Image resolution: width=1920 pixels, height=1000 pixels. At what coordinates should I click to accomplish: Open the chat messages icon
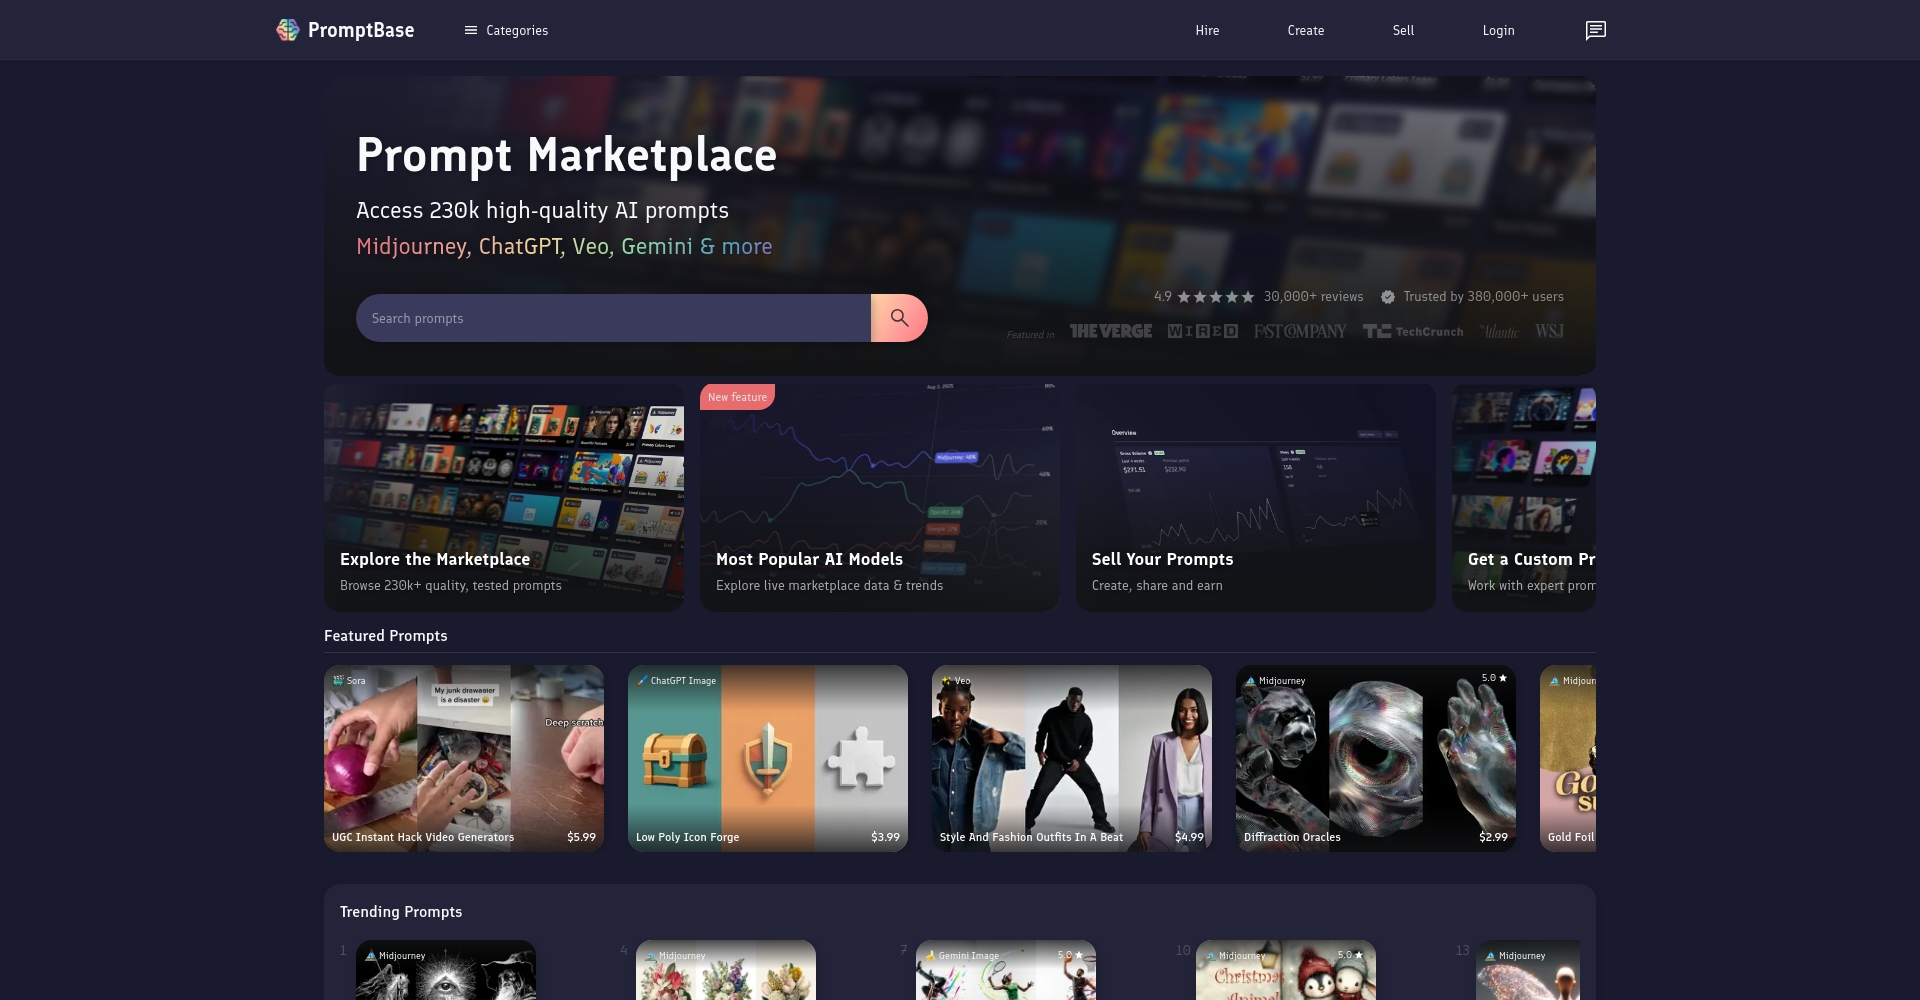pos(1595,30)
